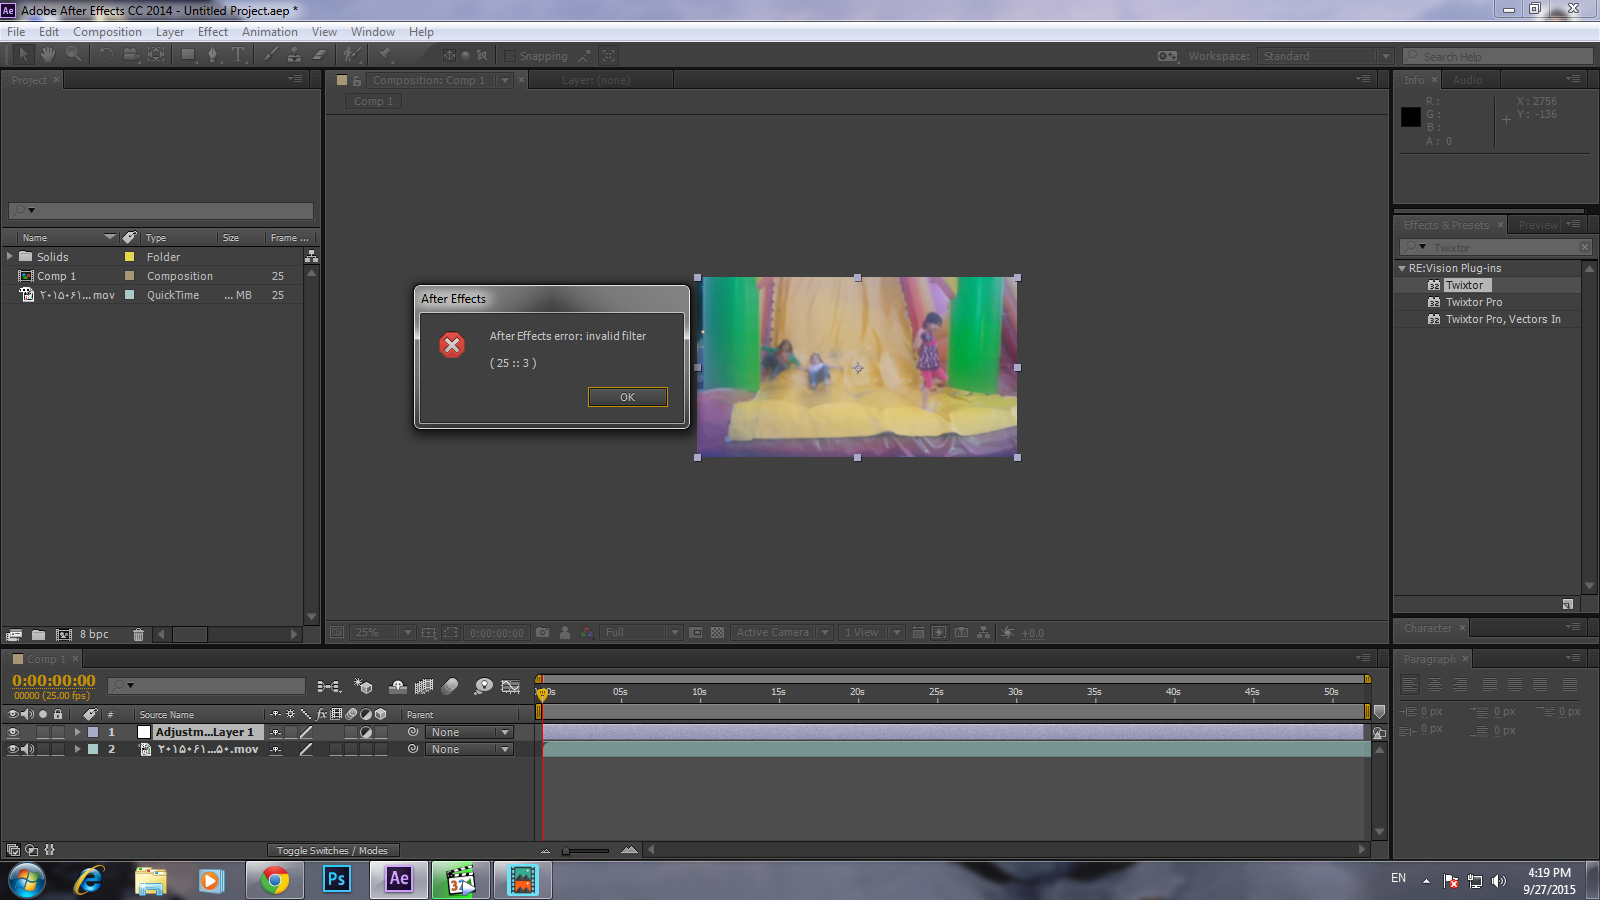
Task: Open the File menu
Action: tap(16, 32)
